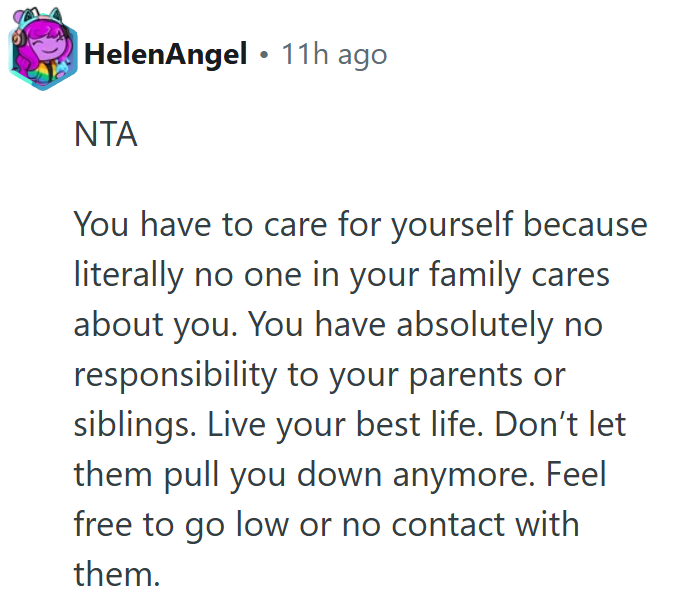Click the word 'parents' in the comment

point(466,376)
